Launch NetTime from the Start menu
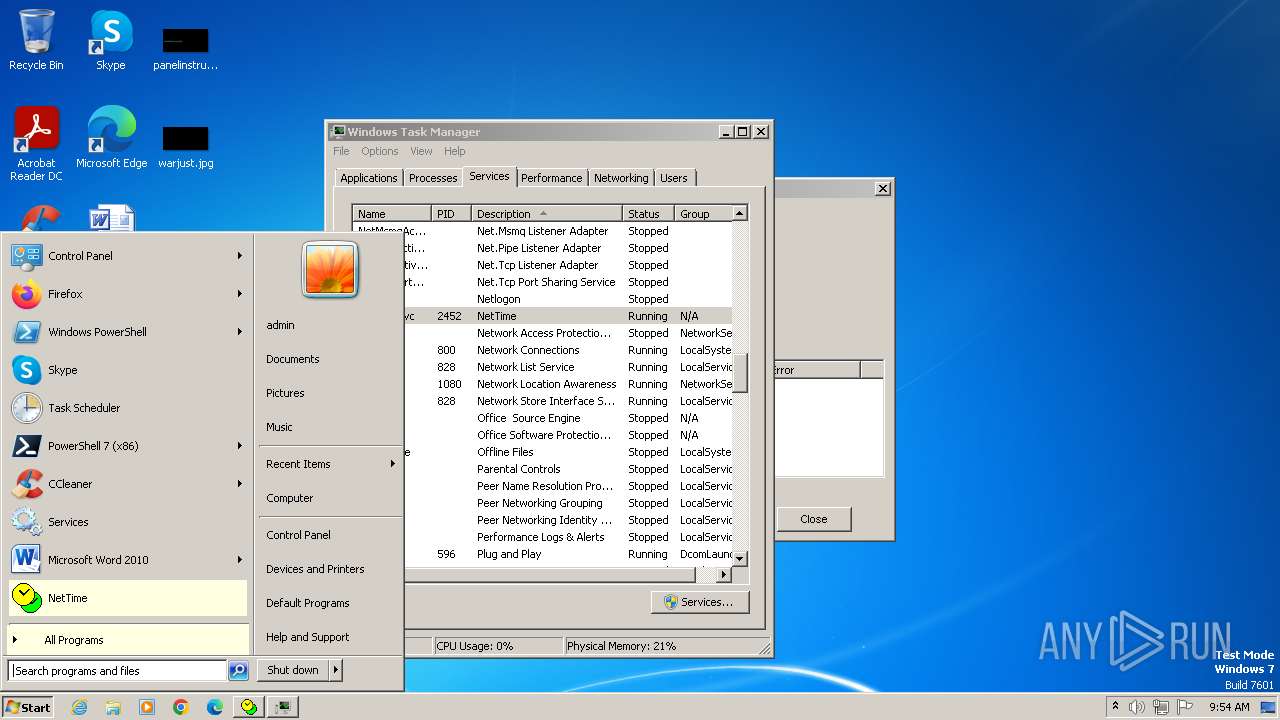The image size is (1280, 720). pyautogui.click(x=127, y=598)
